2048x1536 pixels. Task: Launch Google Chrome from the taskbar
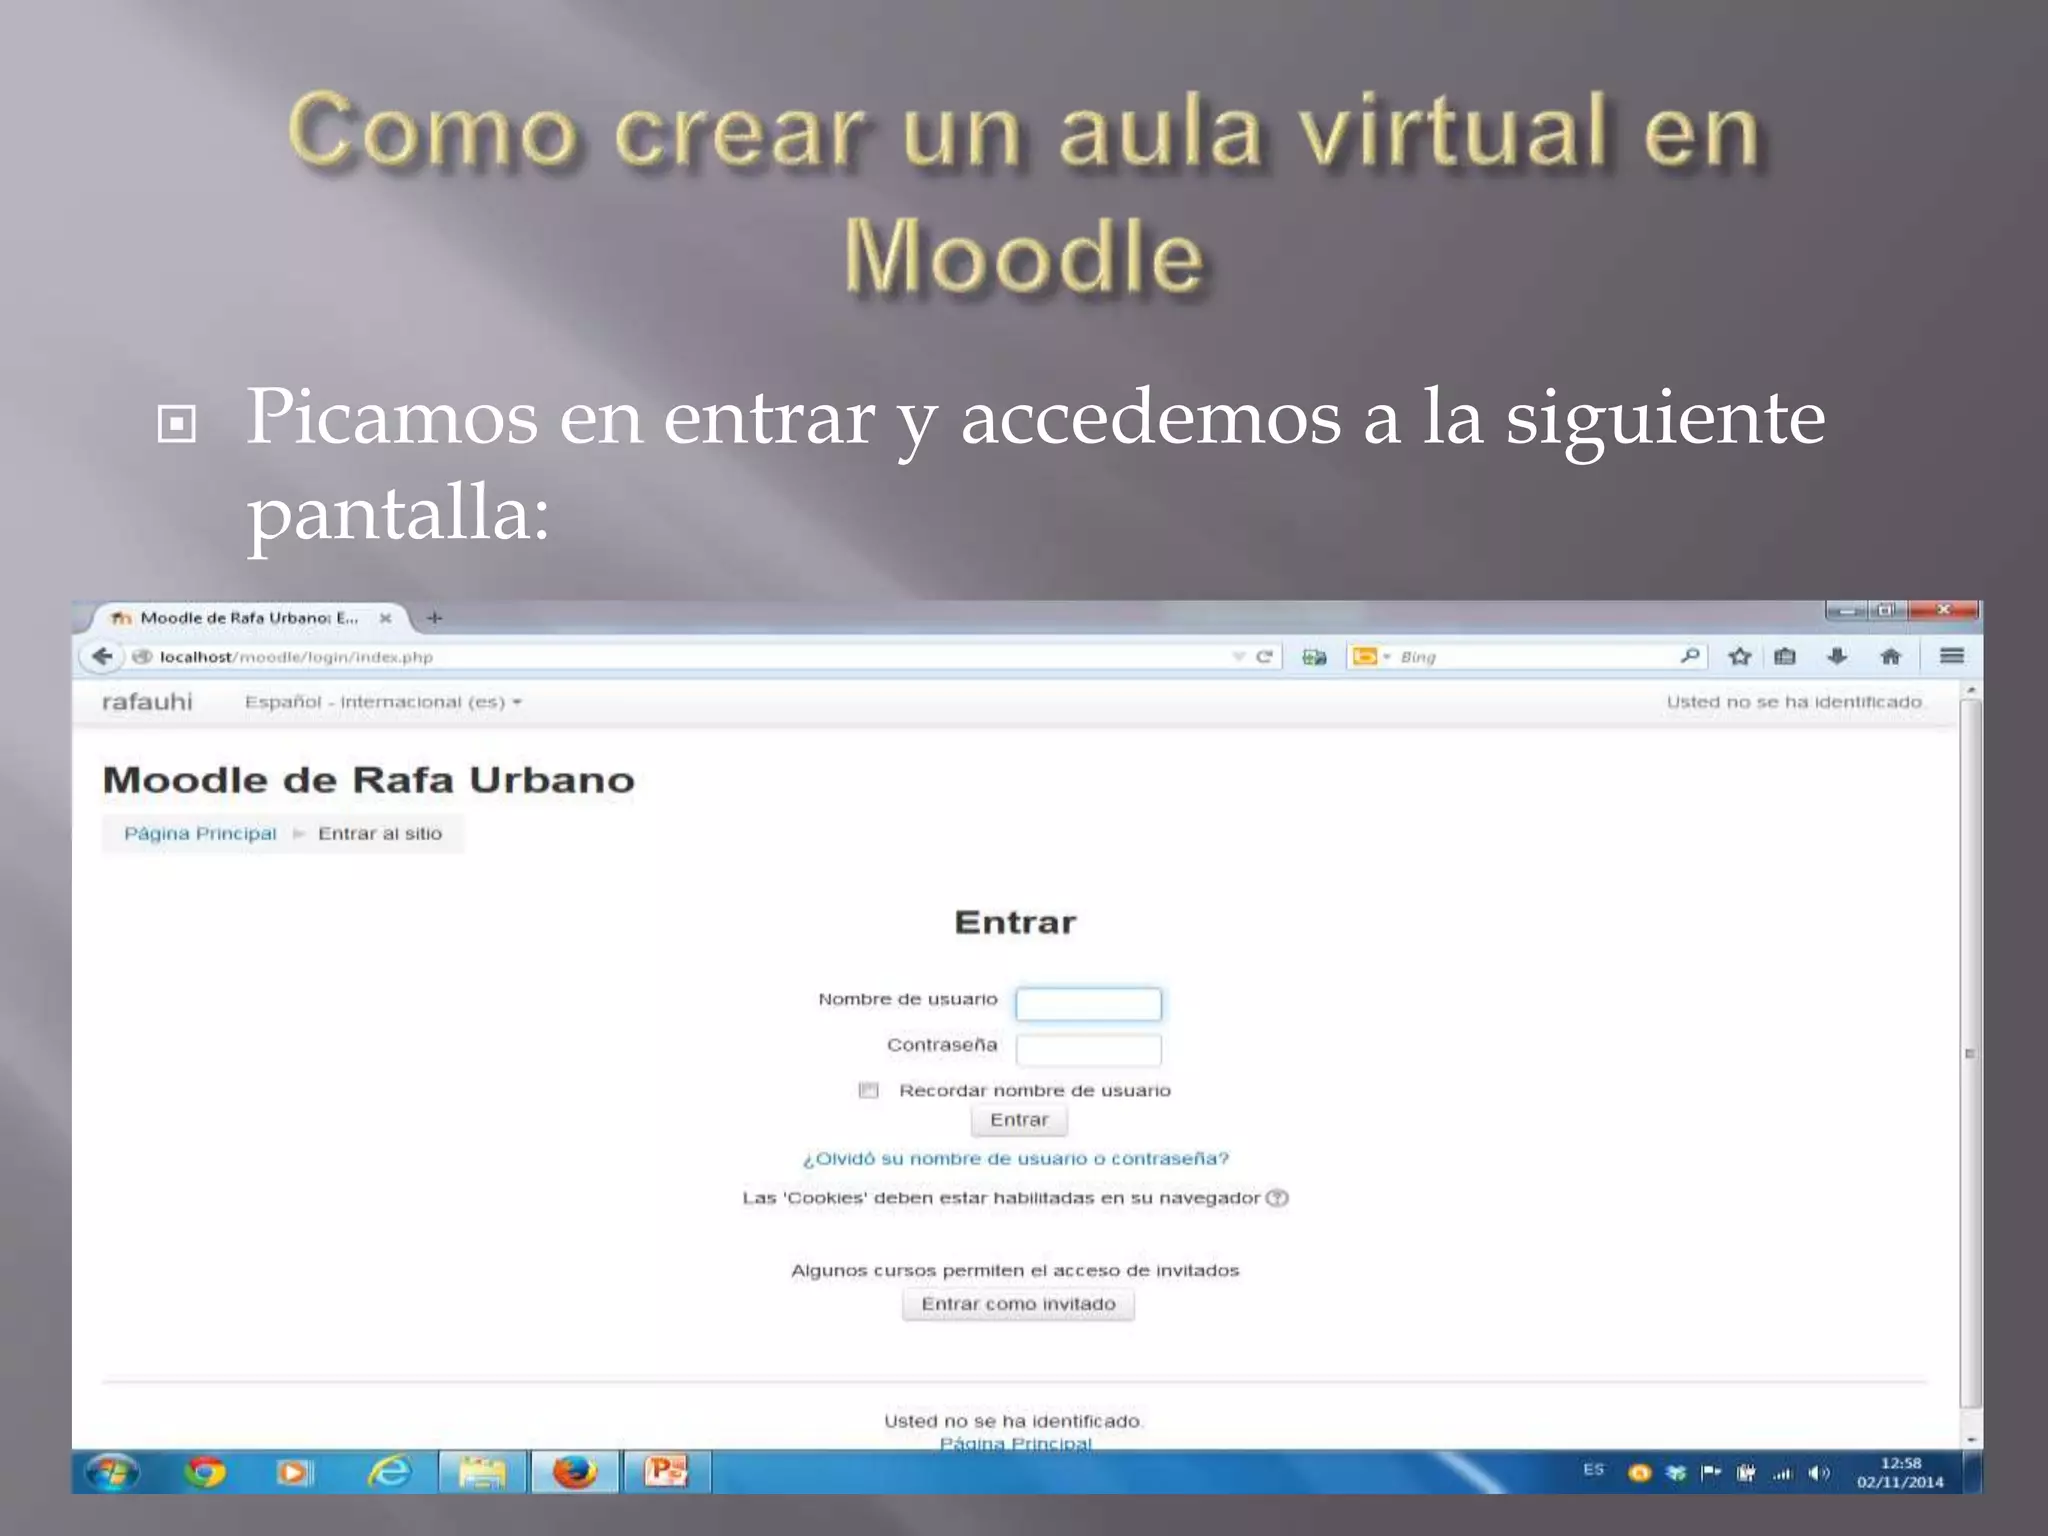[204, 1472]
